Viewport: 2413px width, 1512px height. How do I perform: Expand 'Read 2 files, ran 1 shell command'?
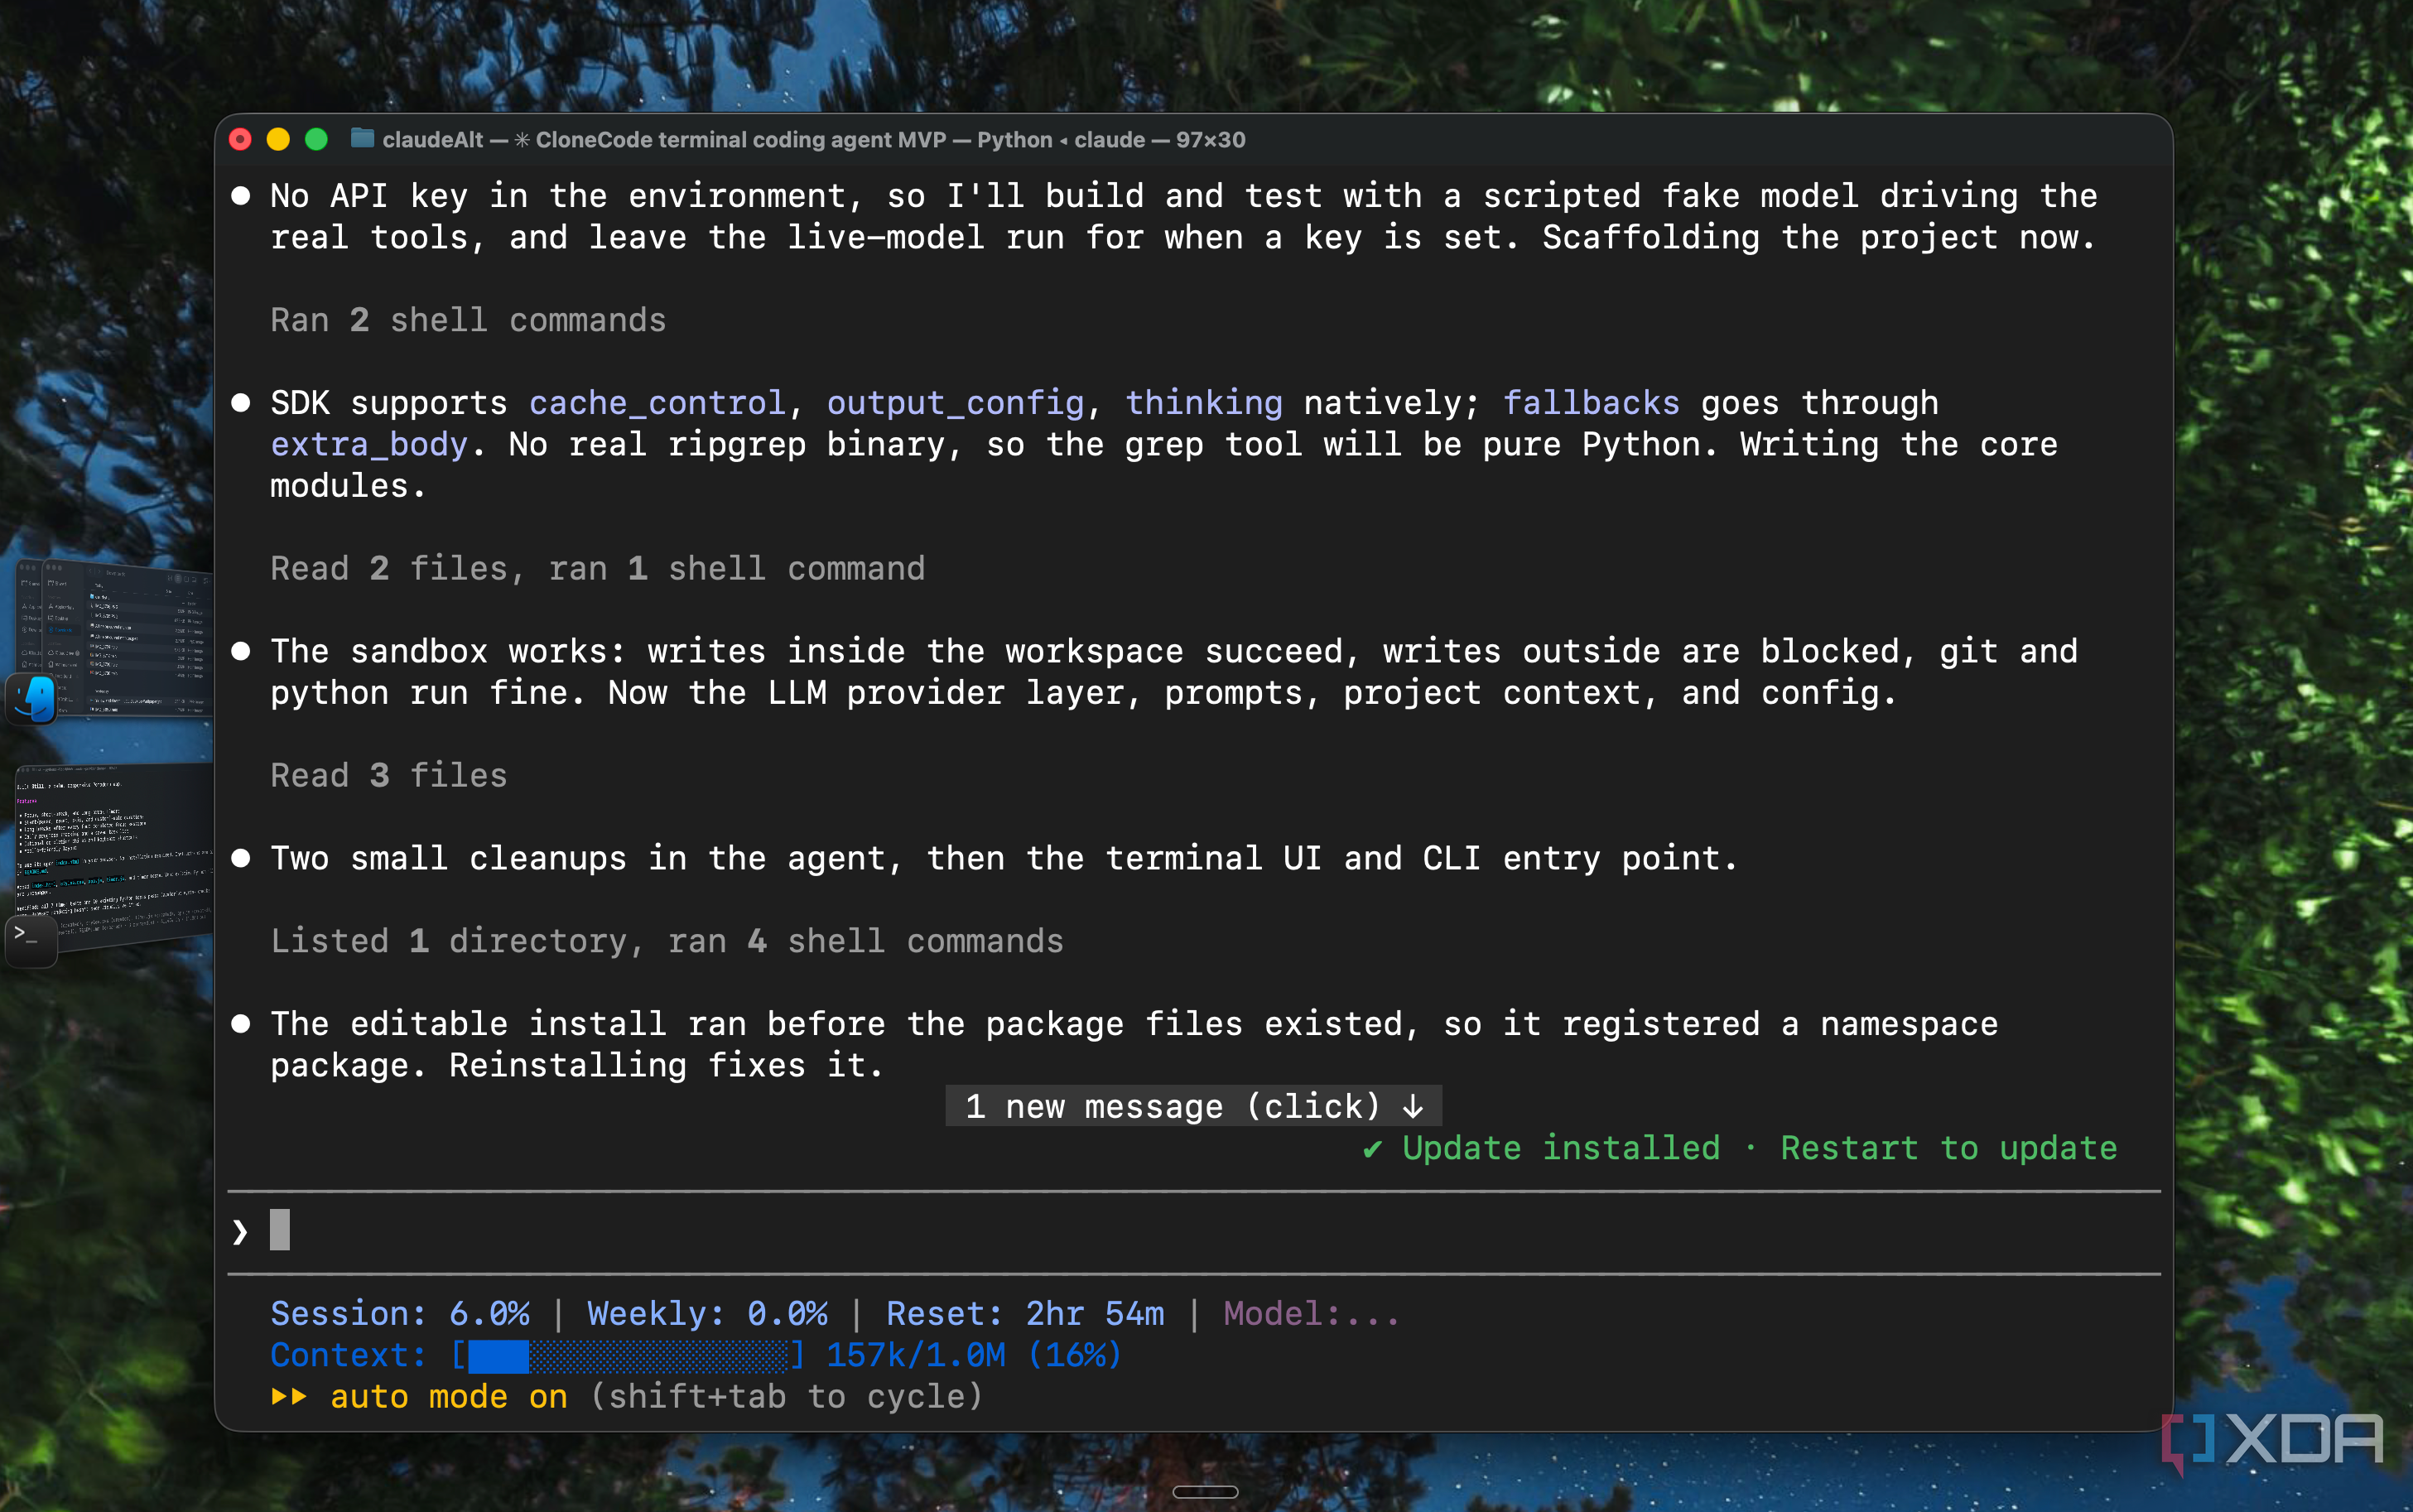pos(598,569)
